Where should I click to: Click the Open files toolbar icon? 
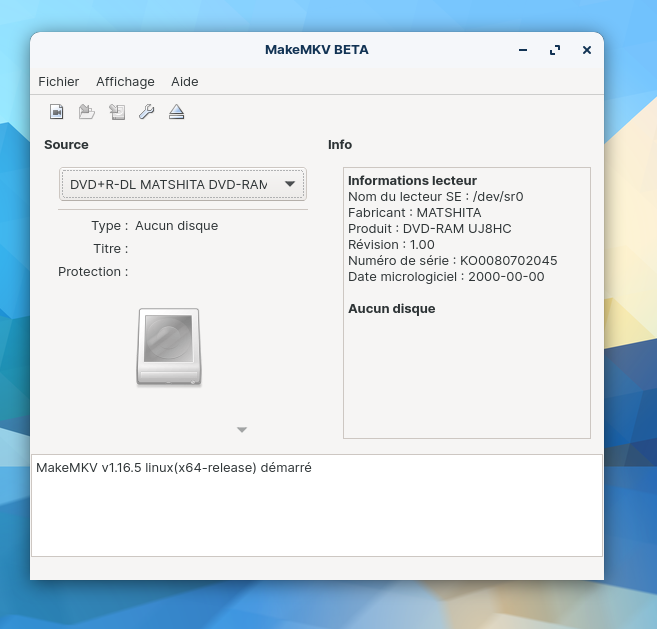tap(57, 112)
